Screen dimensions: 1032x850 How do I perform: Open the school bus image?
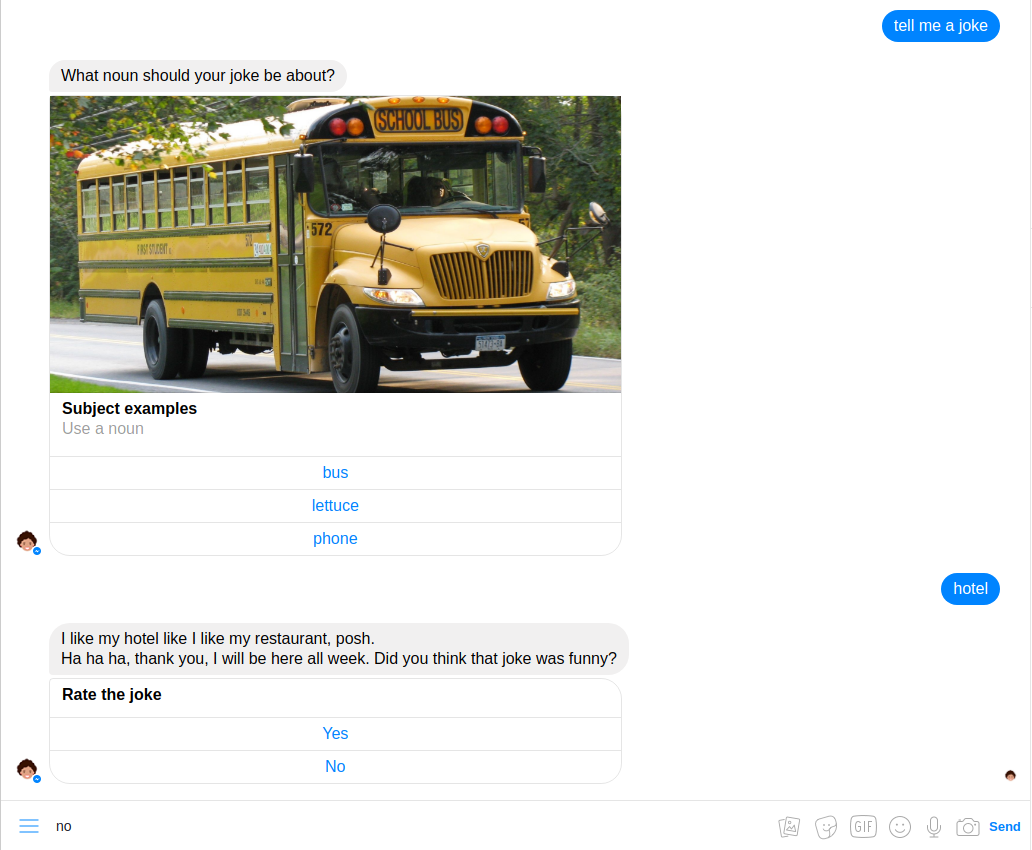point(336,244)
